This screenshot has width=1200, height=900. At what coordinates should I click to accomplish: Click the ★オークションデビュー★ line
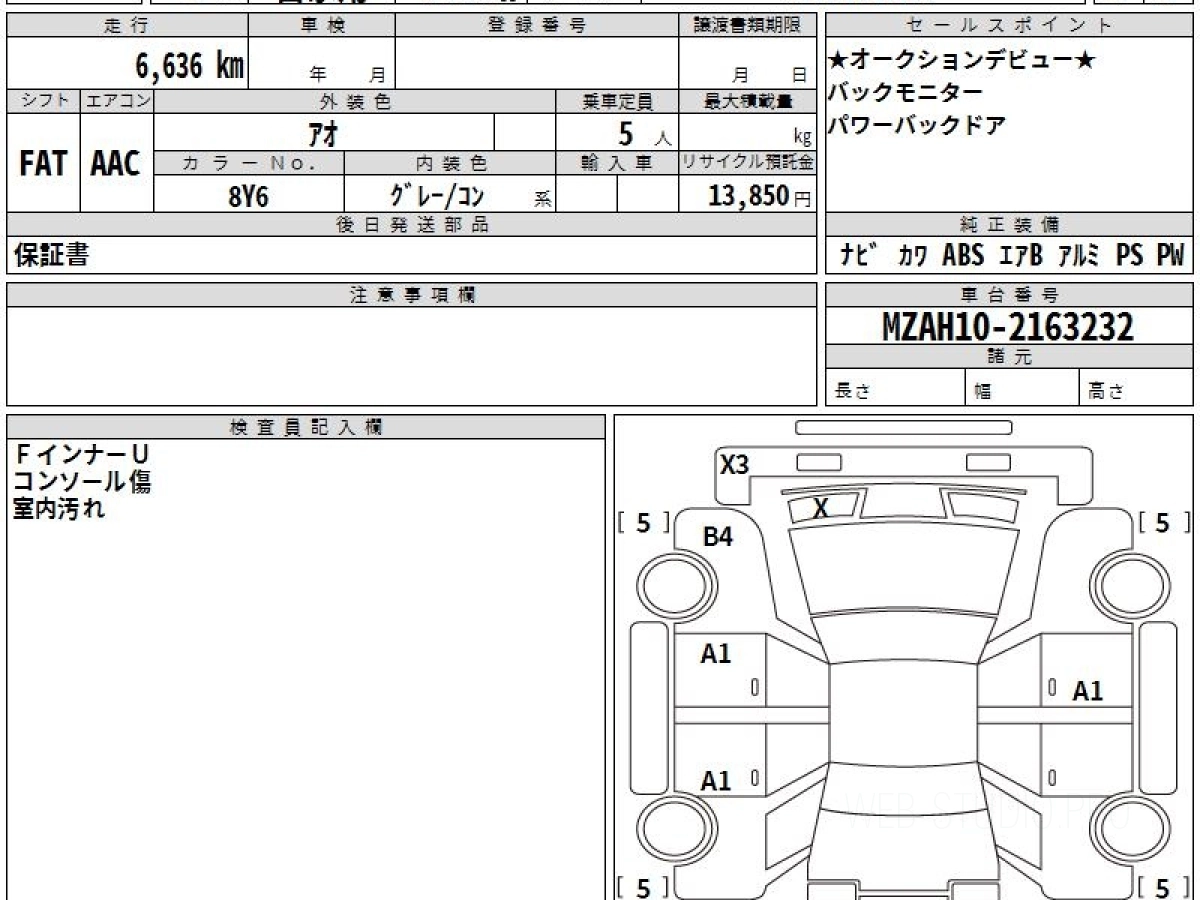[962, 60]
